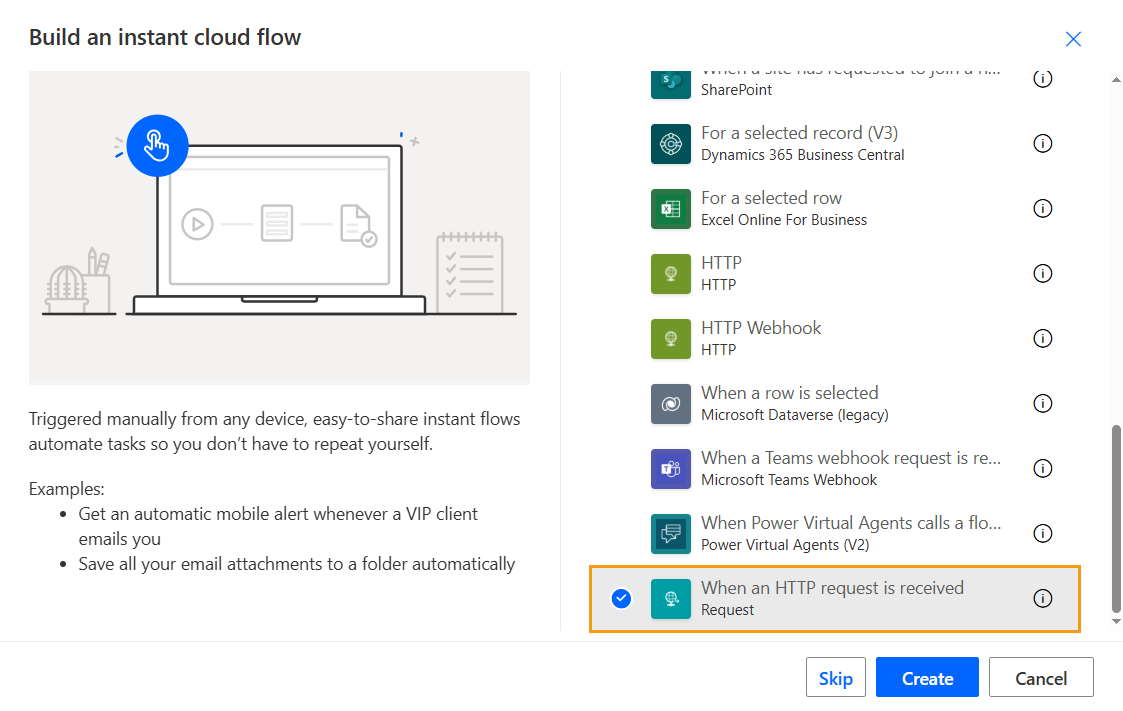Click the HTTP Webhook connector icon

point(670,339)
